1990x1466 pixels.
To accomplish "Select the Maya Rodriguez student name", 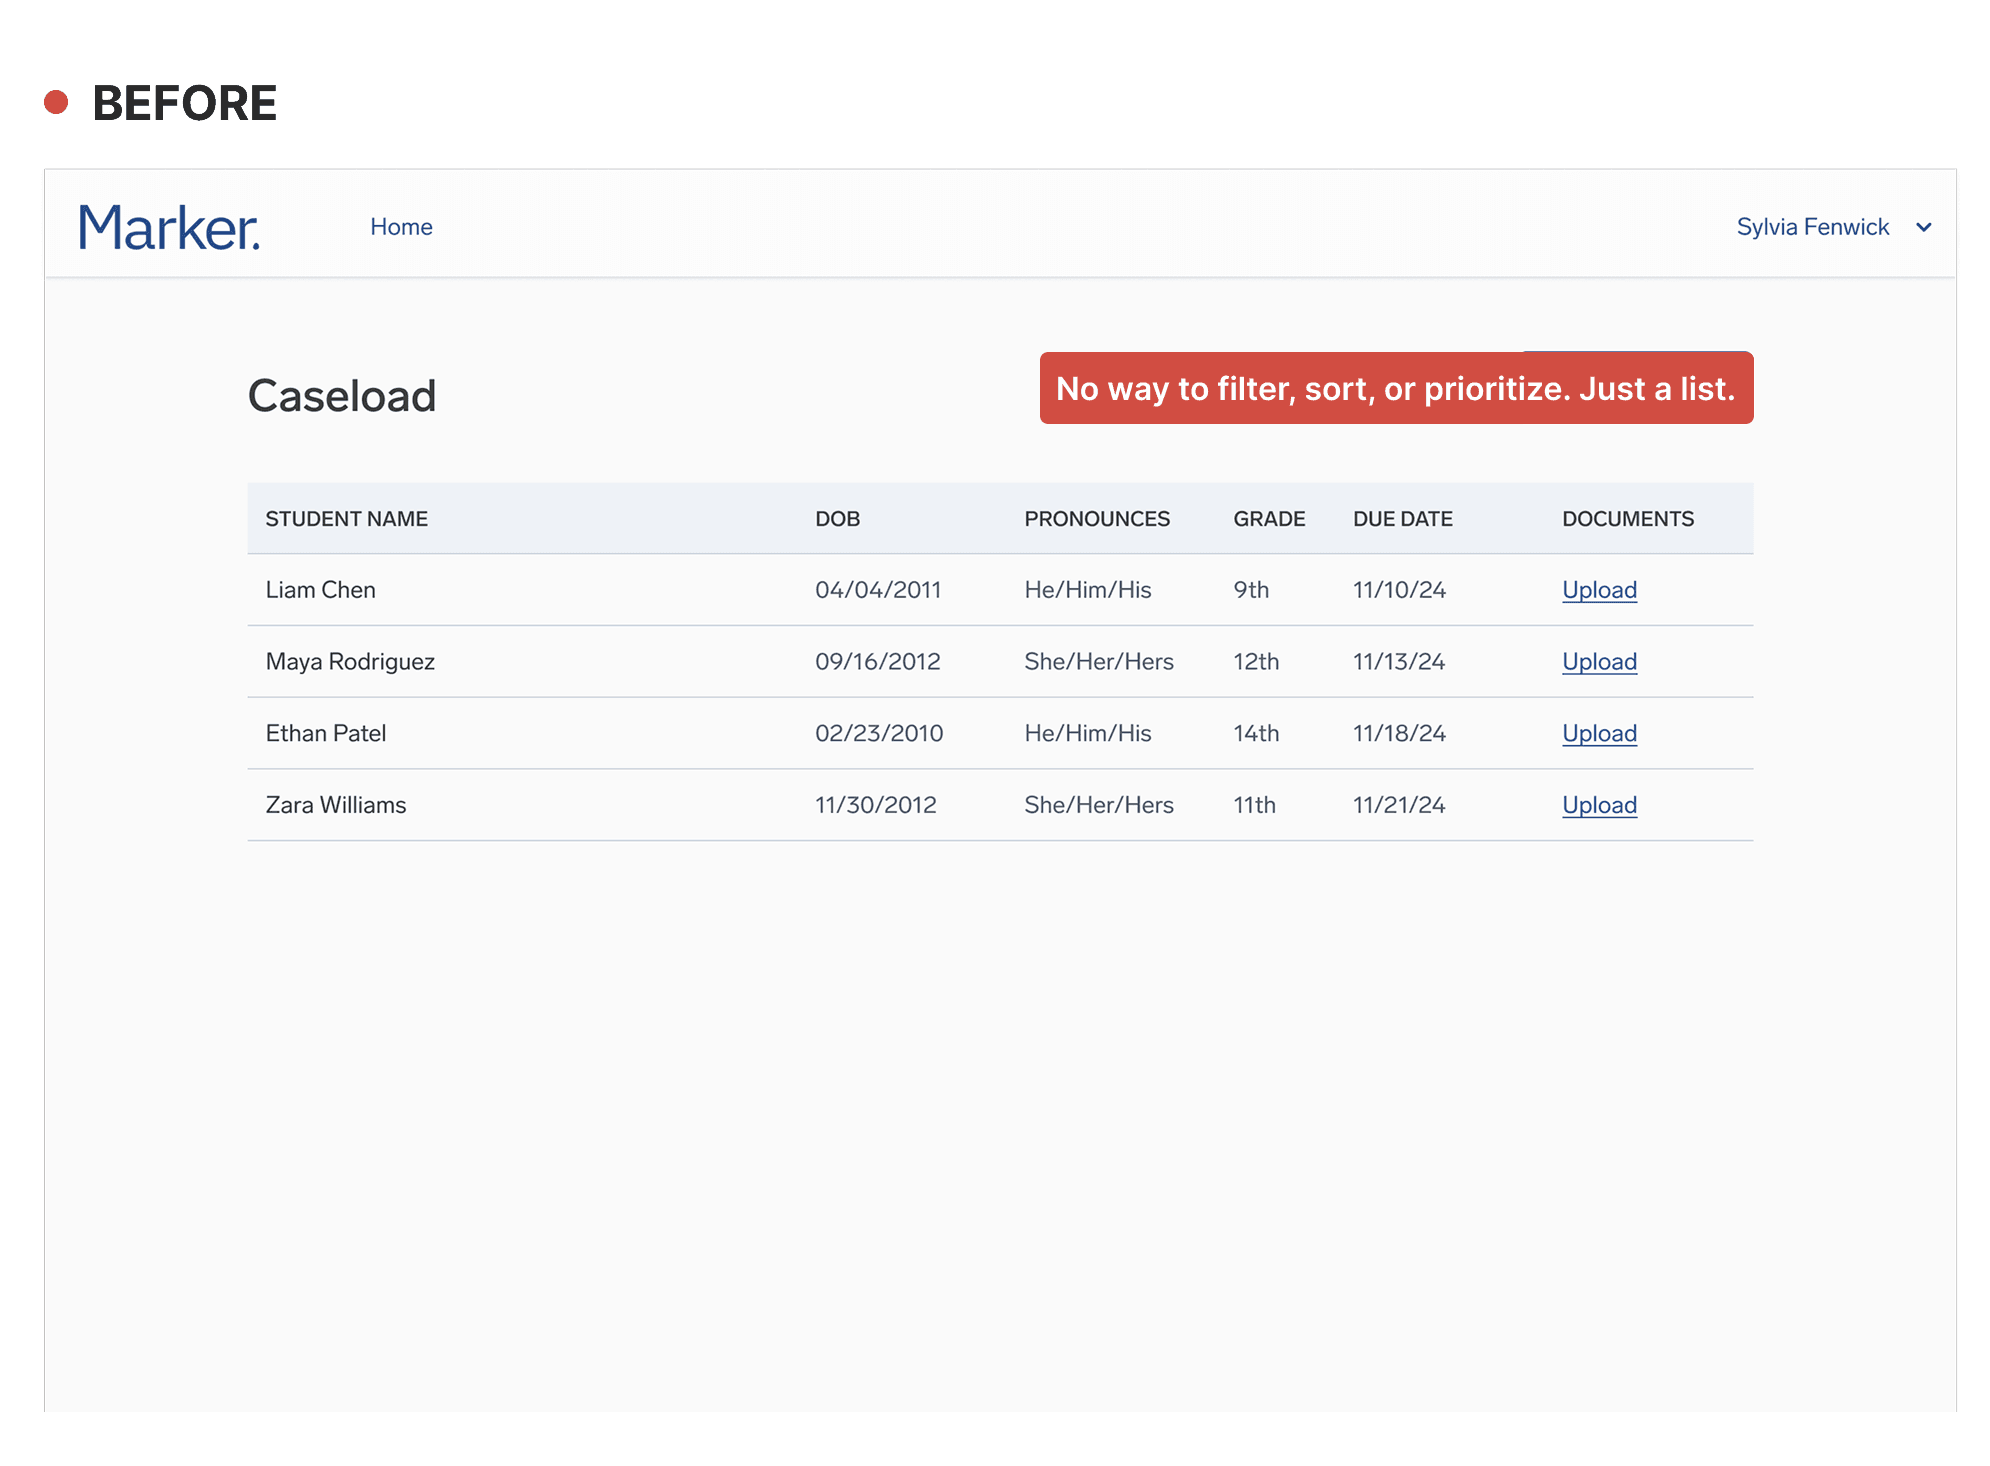I will (350, 662).
